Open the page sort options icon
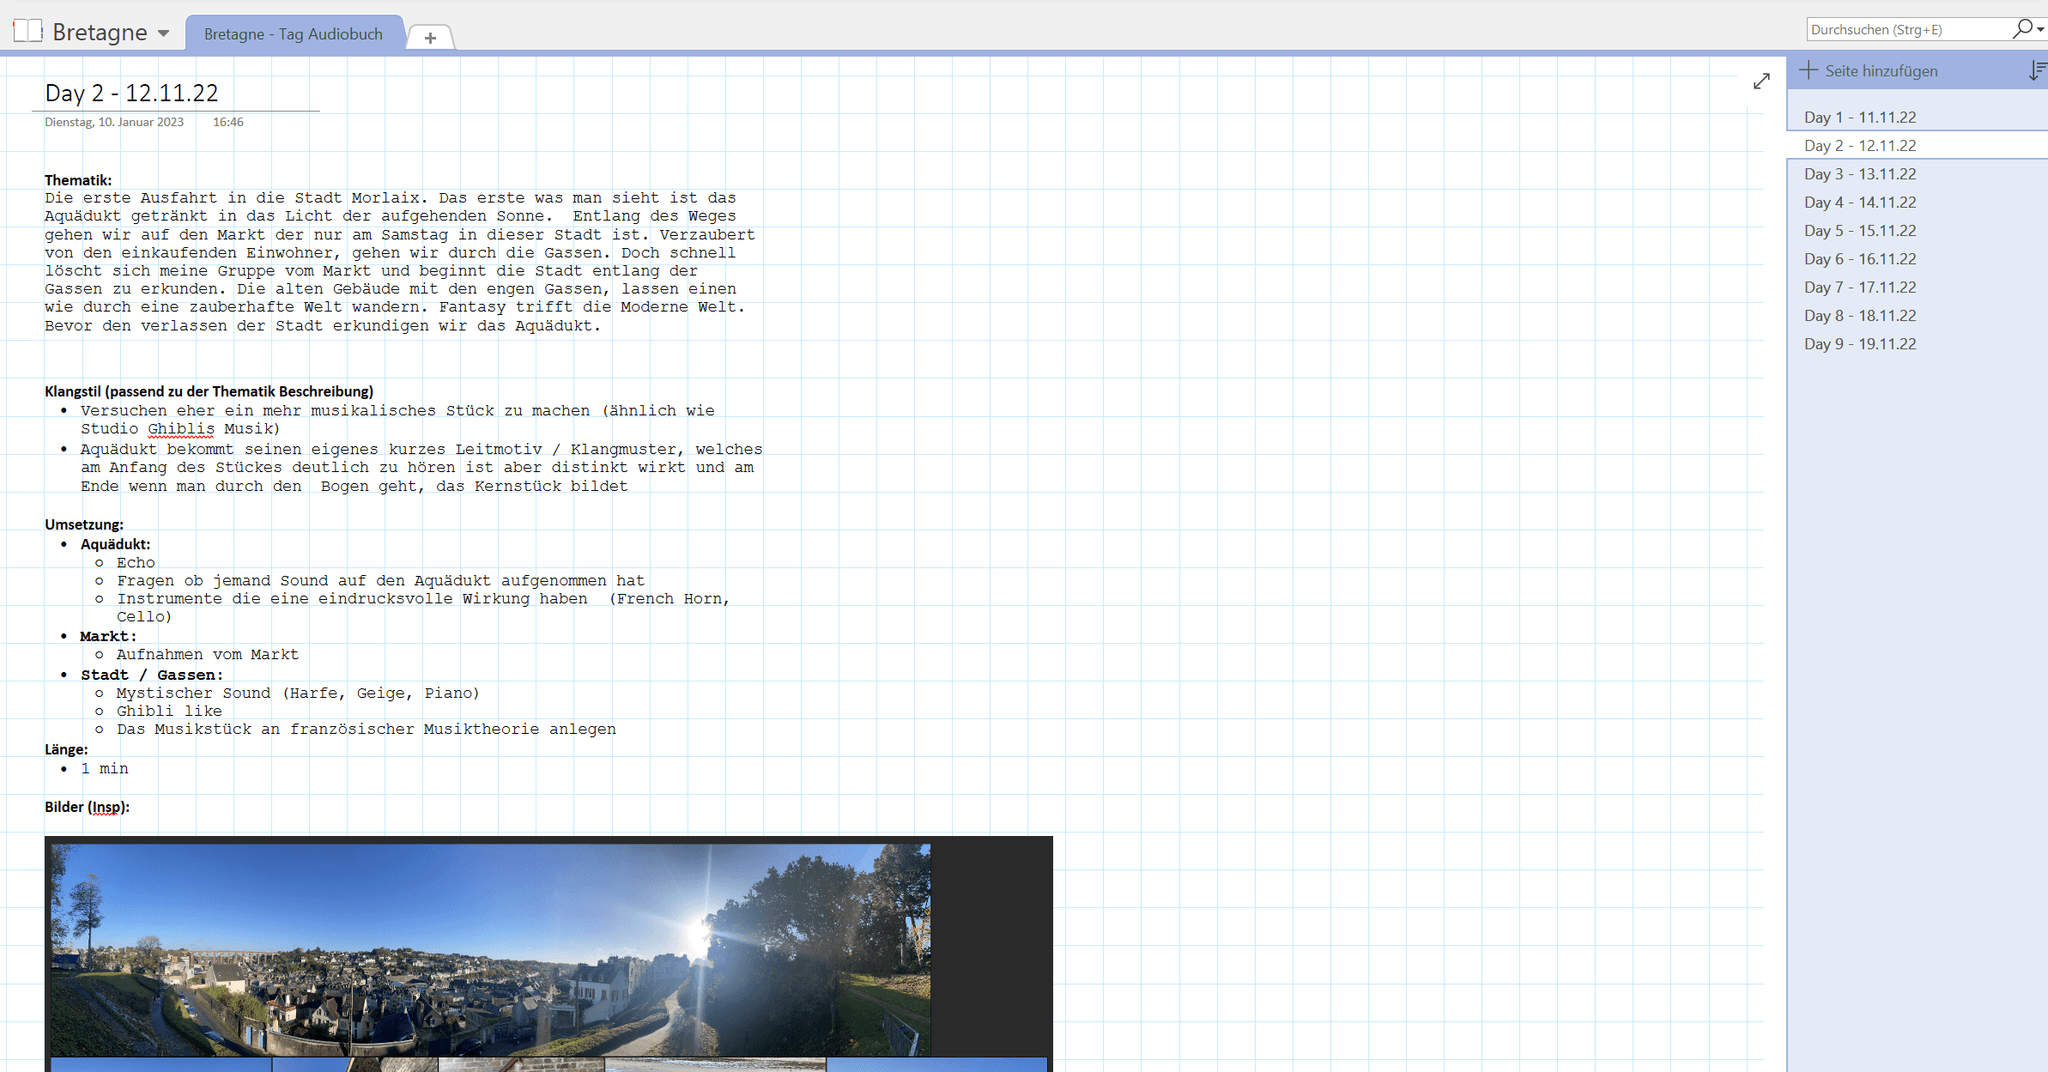Screen dimensions: 2048x1072 [2036, 71]
